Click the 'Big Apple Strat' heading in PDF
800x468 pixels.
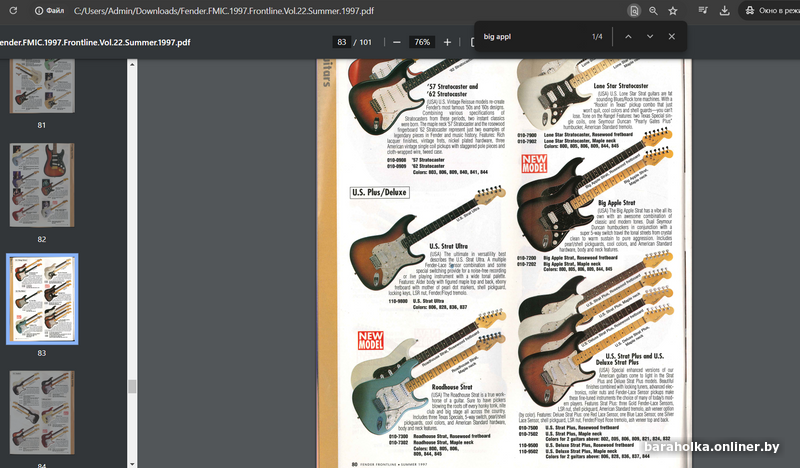click(x=616, y=203)
